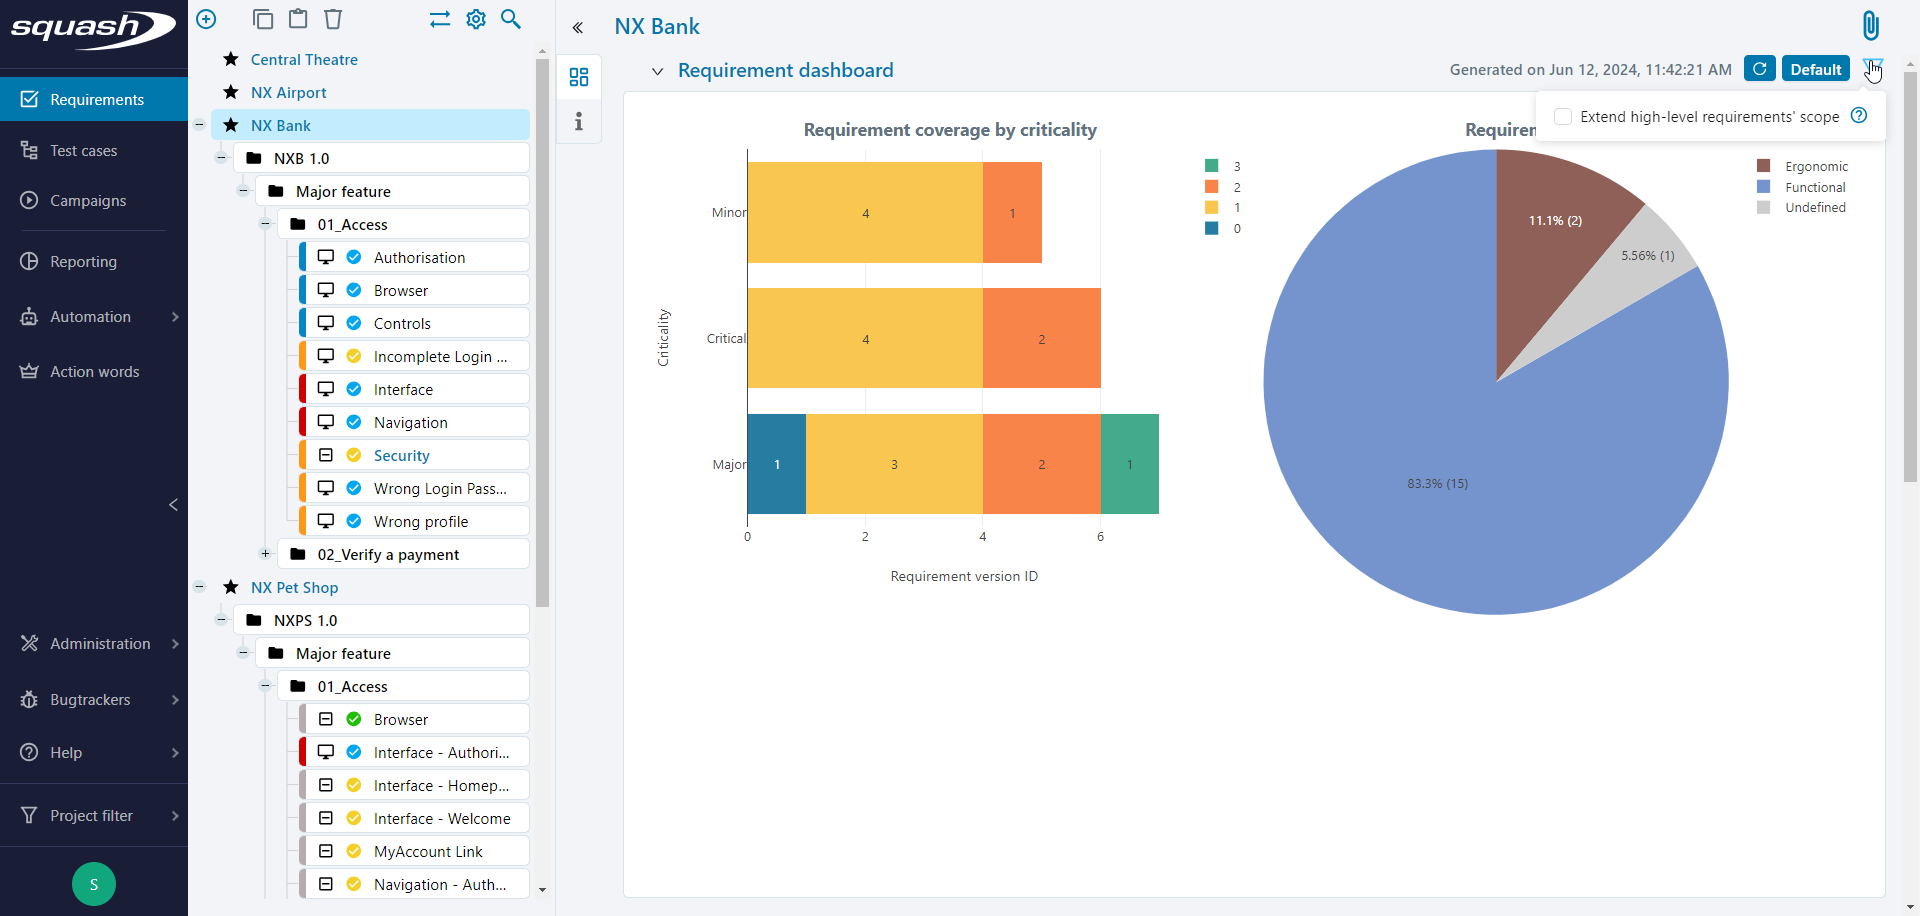1920x916 pixels.
Task: Open the import/export tool
Action: (439, 19)
